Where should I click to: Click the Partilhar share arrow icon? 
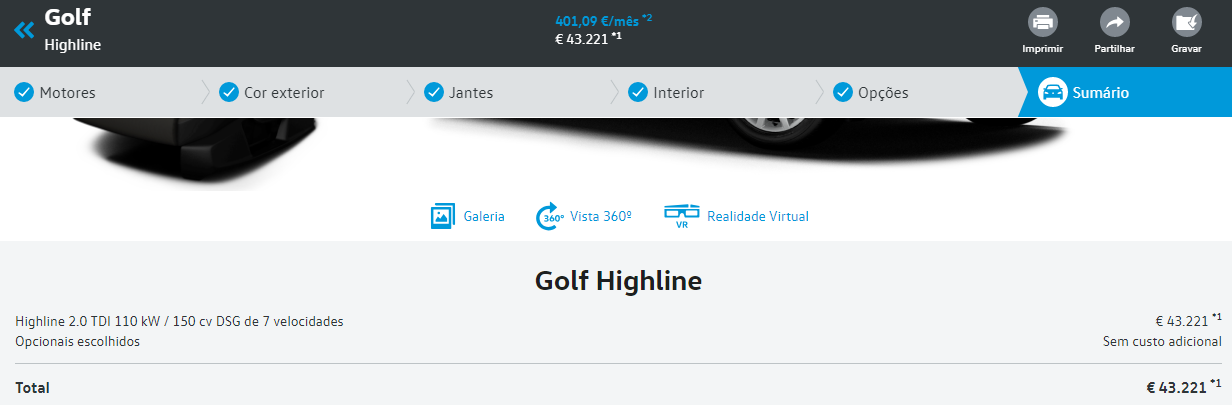click(1114, 22)
